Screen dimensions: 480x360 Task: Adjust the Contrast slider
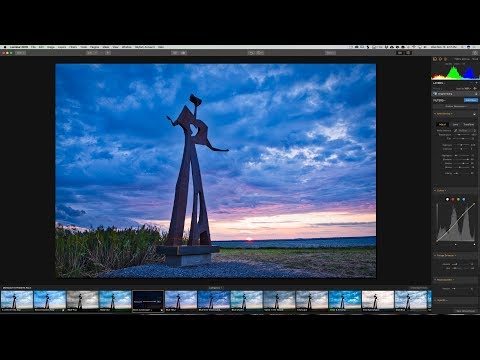coord(461,149)
